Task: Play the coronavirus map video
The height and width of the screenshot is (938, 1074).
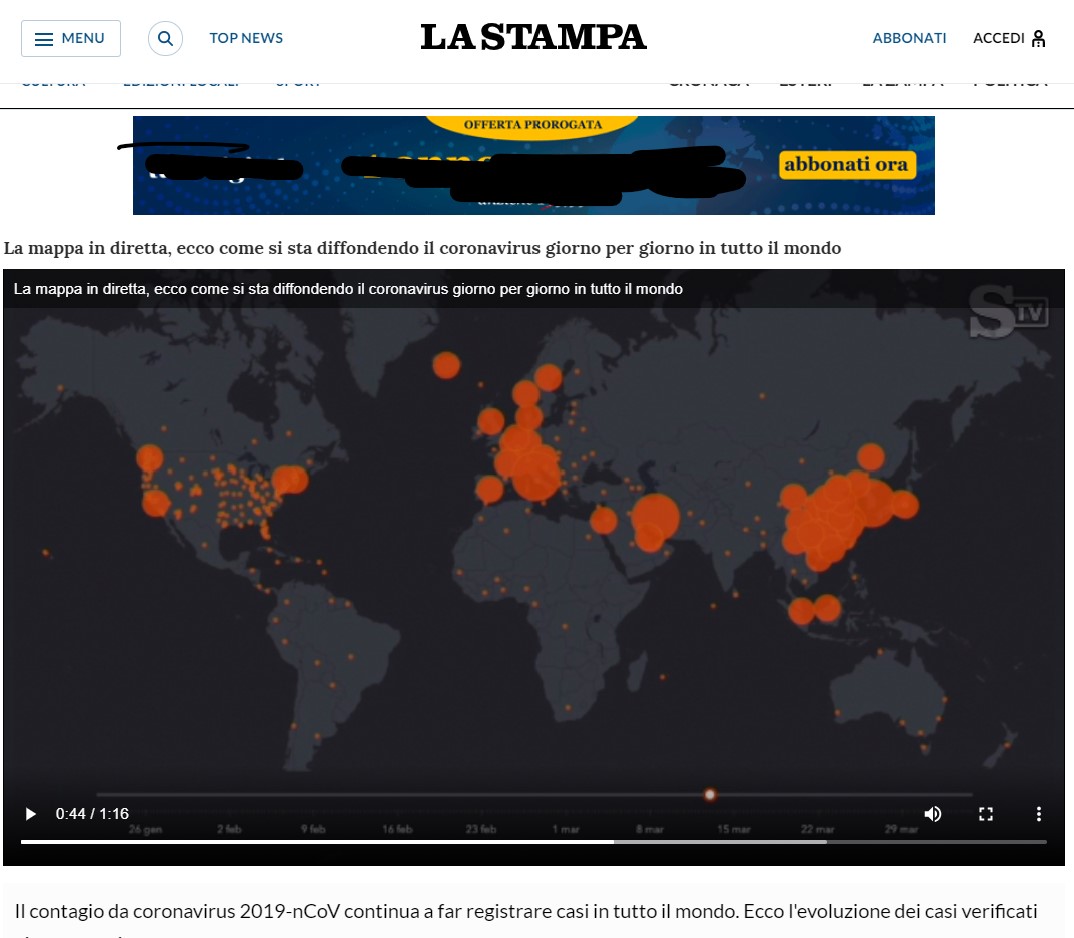Action: coord(31,814)
